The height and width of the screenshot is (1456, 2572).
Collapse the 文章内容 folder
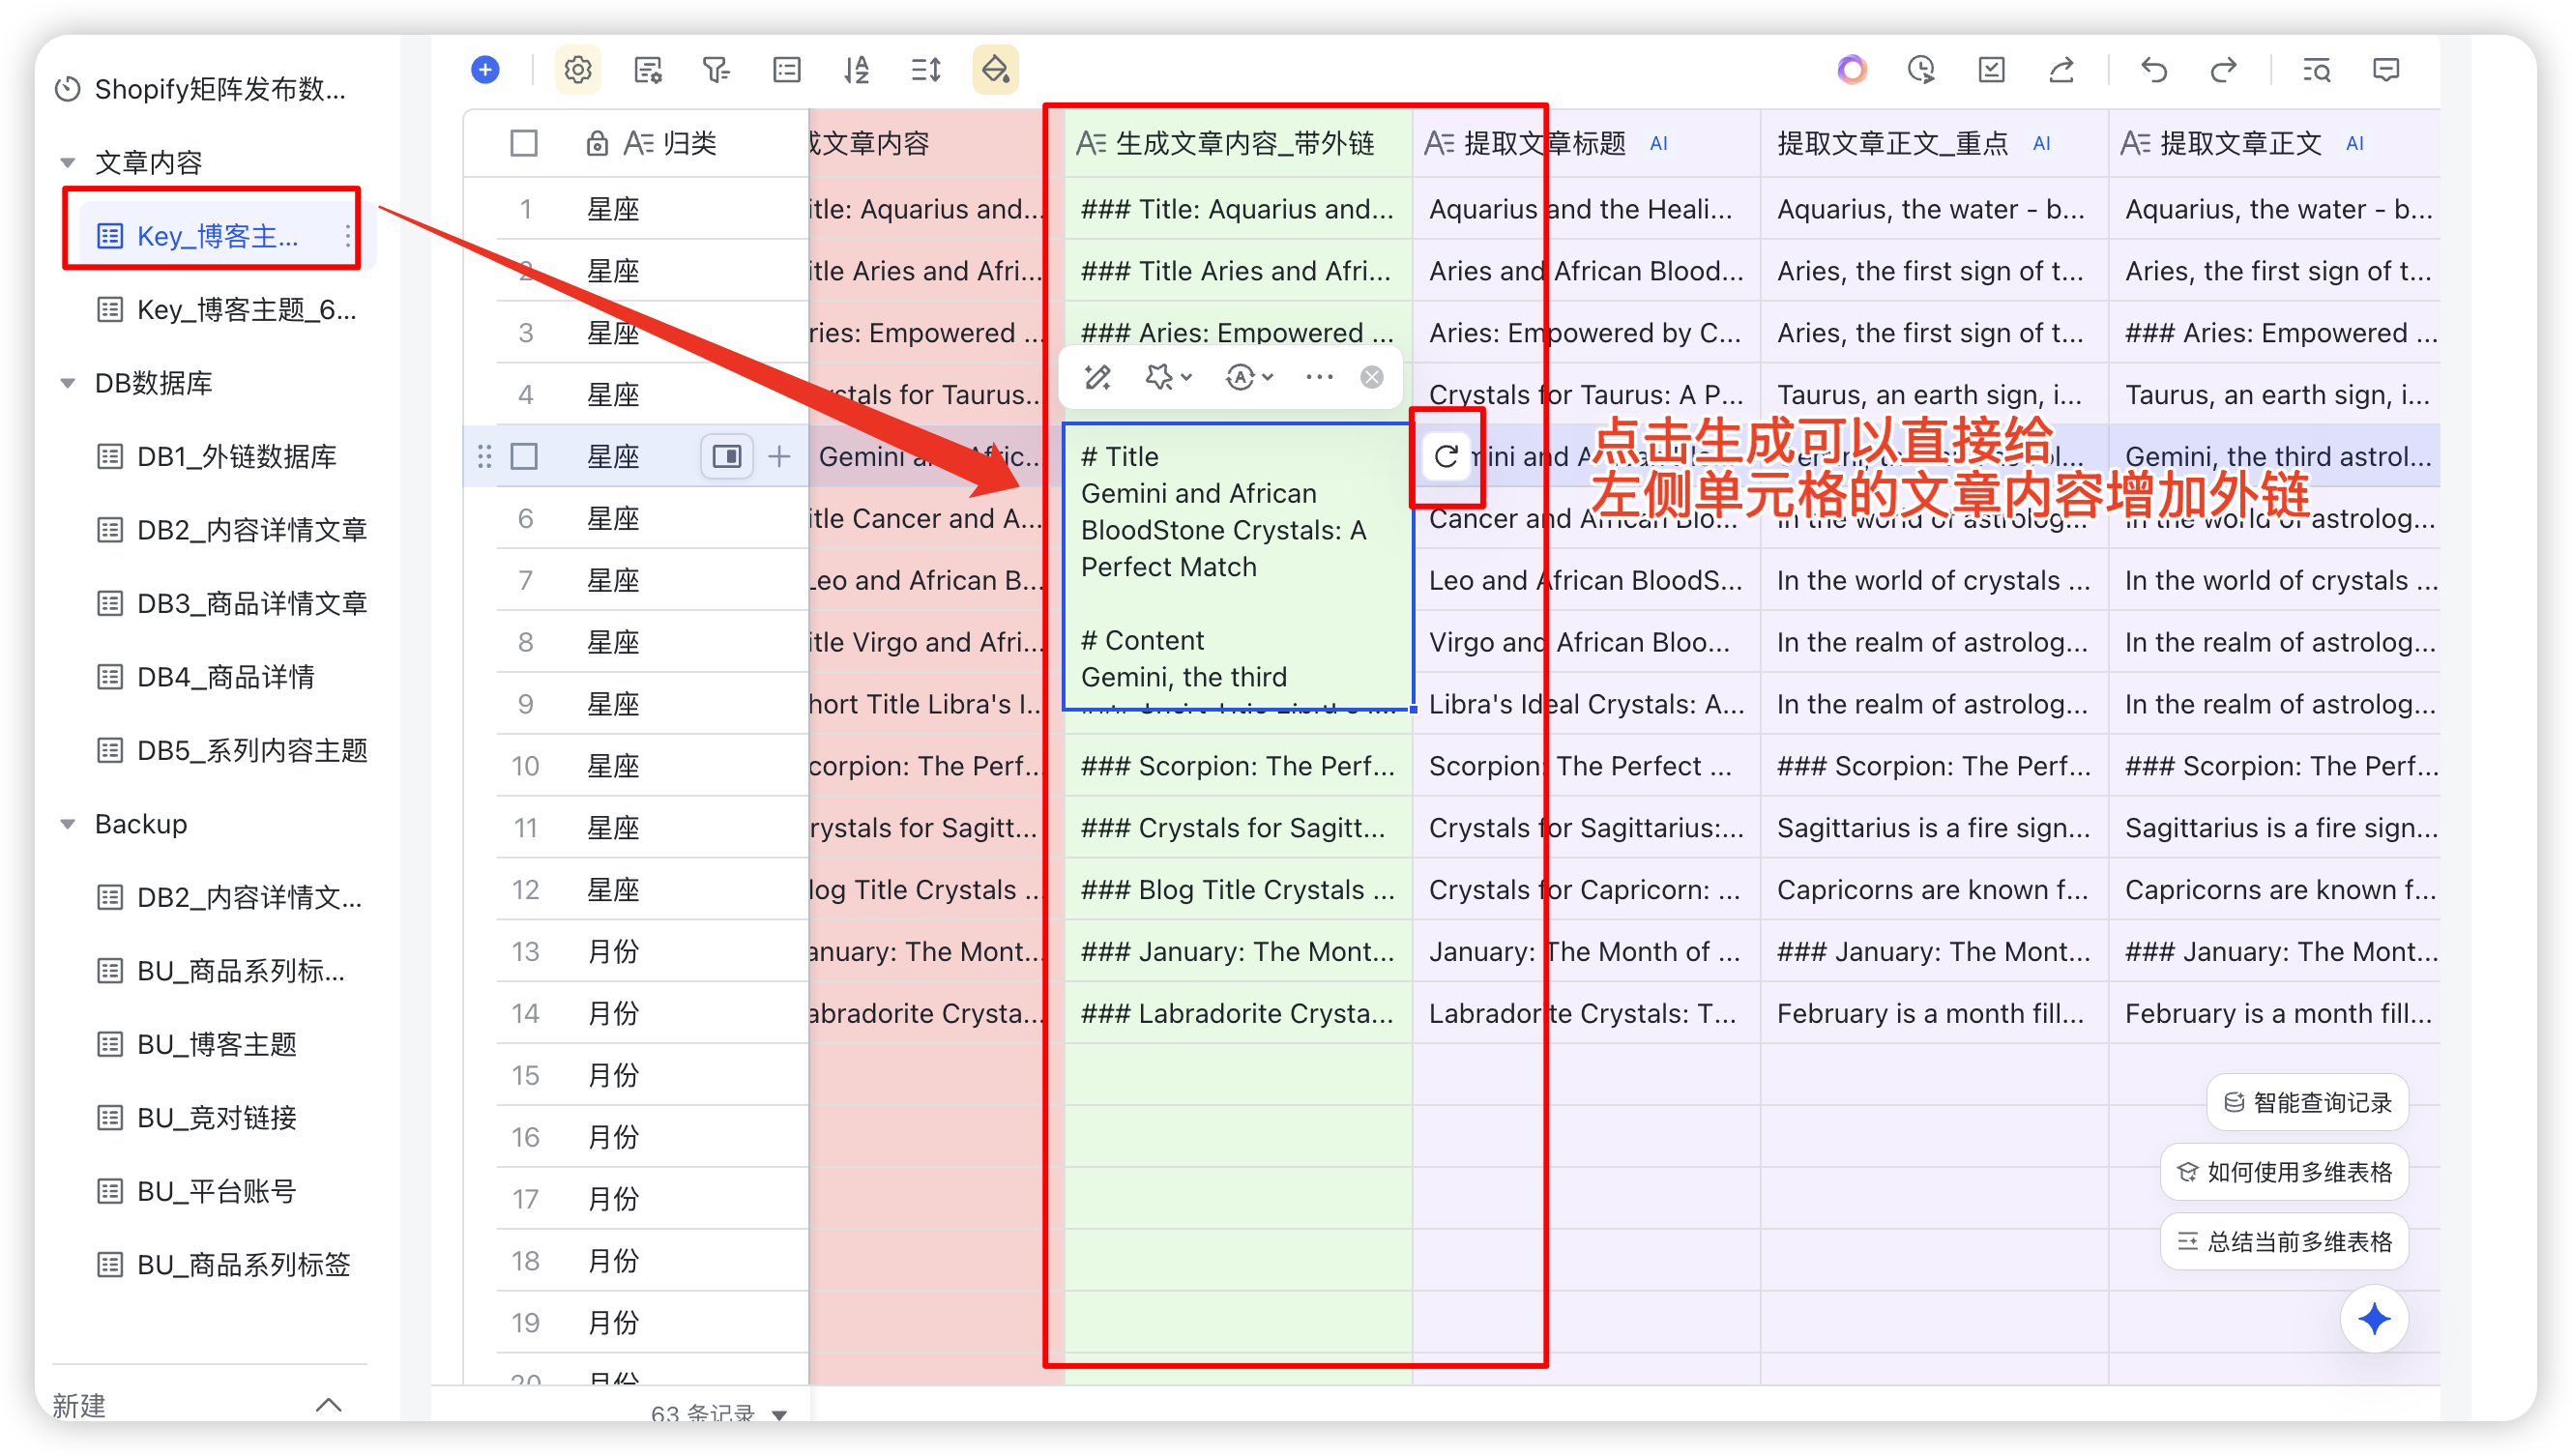68,162
